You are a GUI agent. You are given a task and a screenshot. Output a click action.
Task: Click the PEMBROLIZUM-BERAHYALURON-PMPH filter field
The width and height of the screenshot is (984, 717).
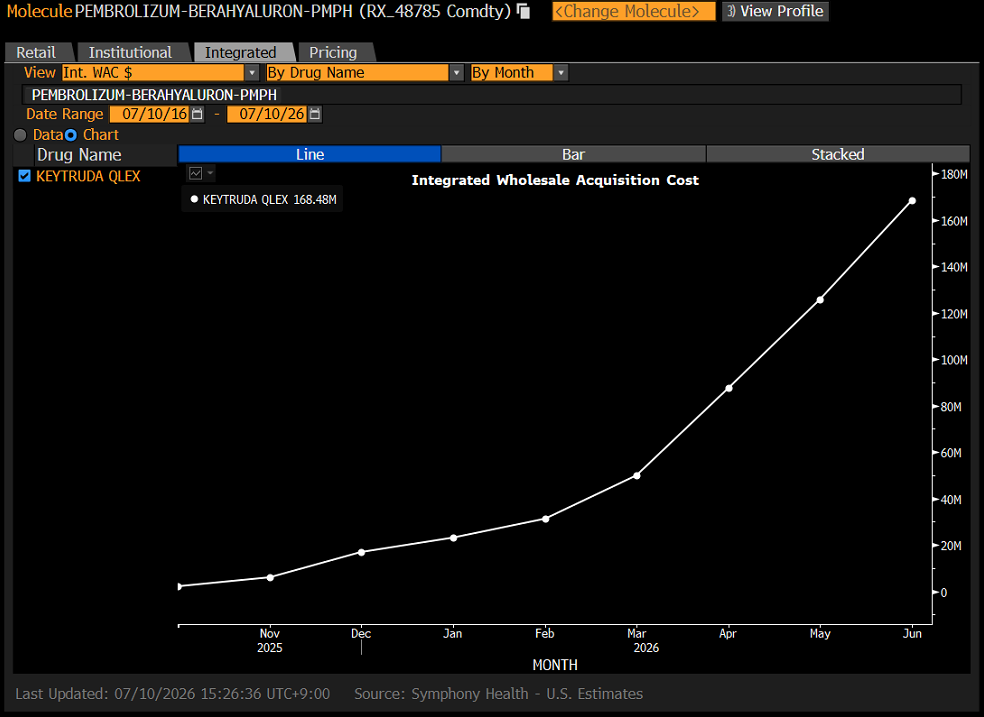(x=491, y=95)
